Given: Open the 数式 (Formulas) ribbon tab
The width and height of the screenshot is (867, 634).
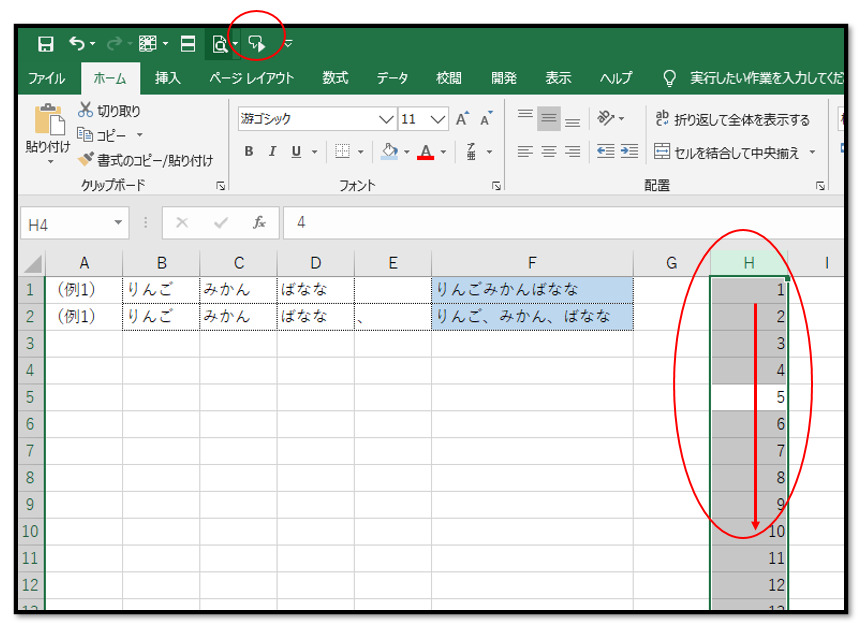Looking at the screenshot, I should coord(335,78).
